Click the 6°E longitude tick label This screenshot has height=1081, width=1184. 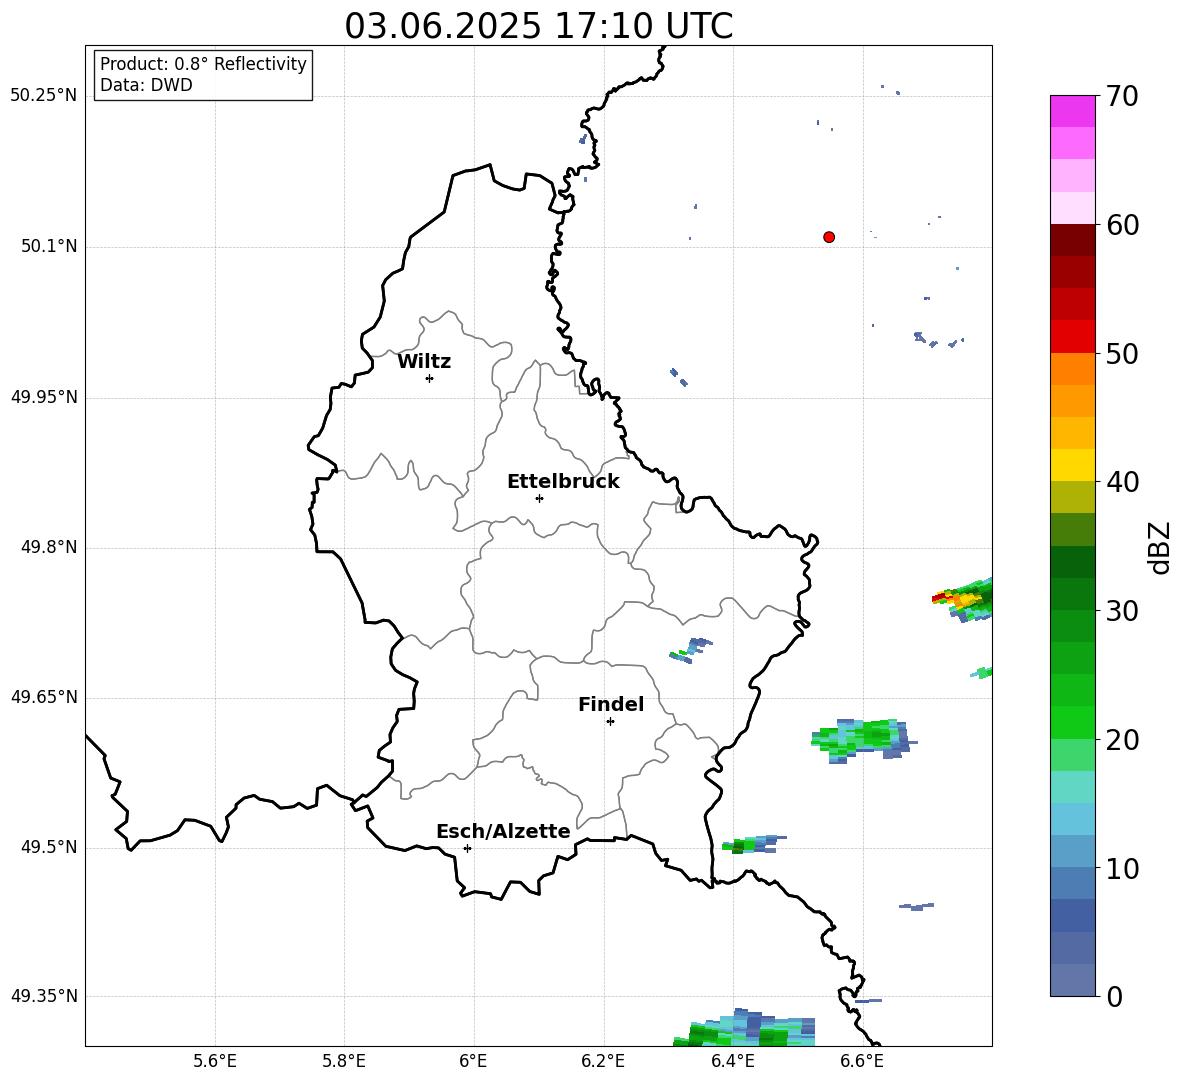tap(473, 1061)
